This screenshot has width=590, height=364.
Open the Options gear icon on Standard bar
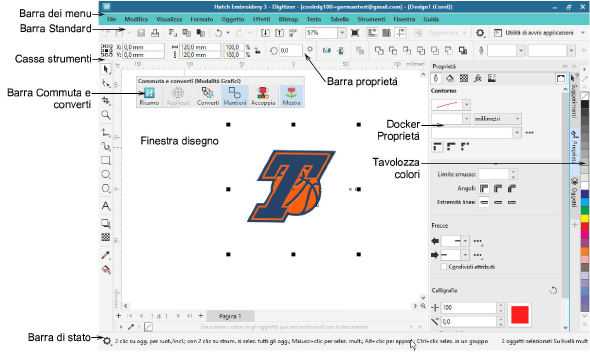pos(480,33)
